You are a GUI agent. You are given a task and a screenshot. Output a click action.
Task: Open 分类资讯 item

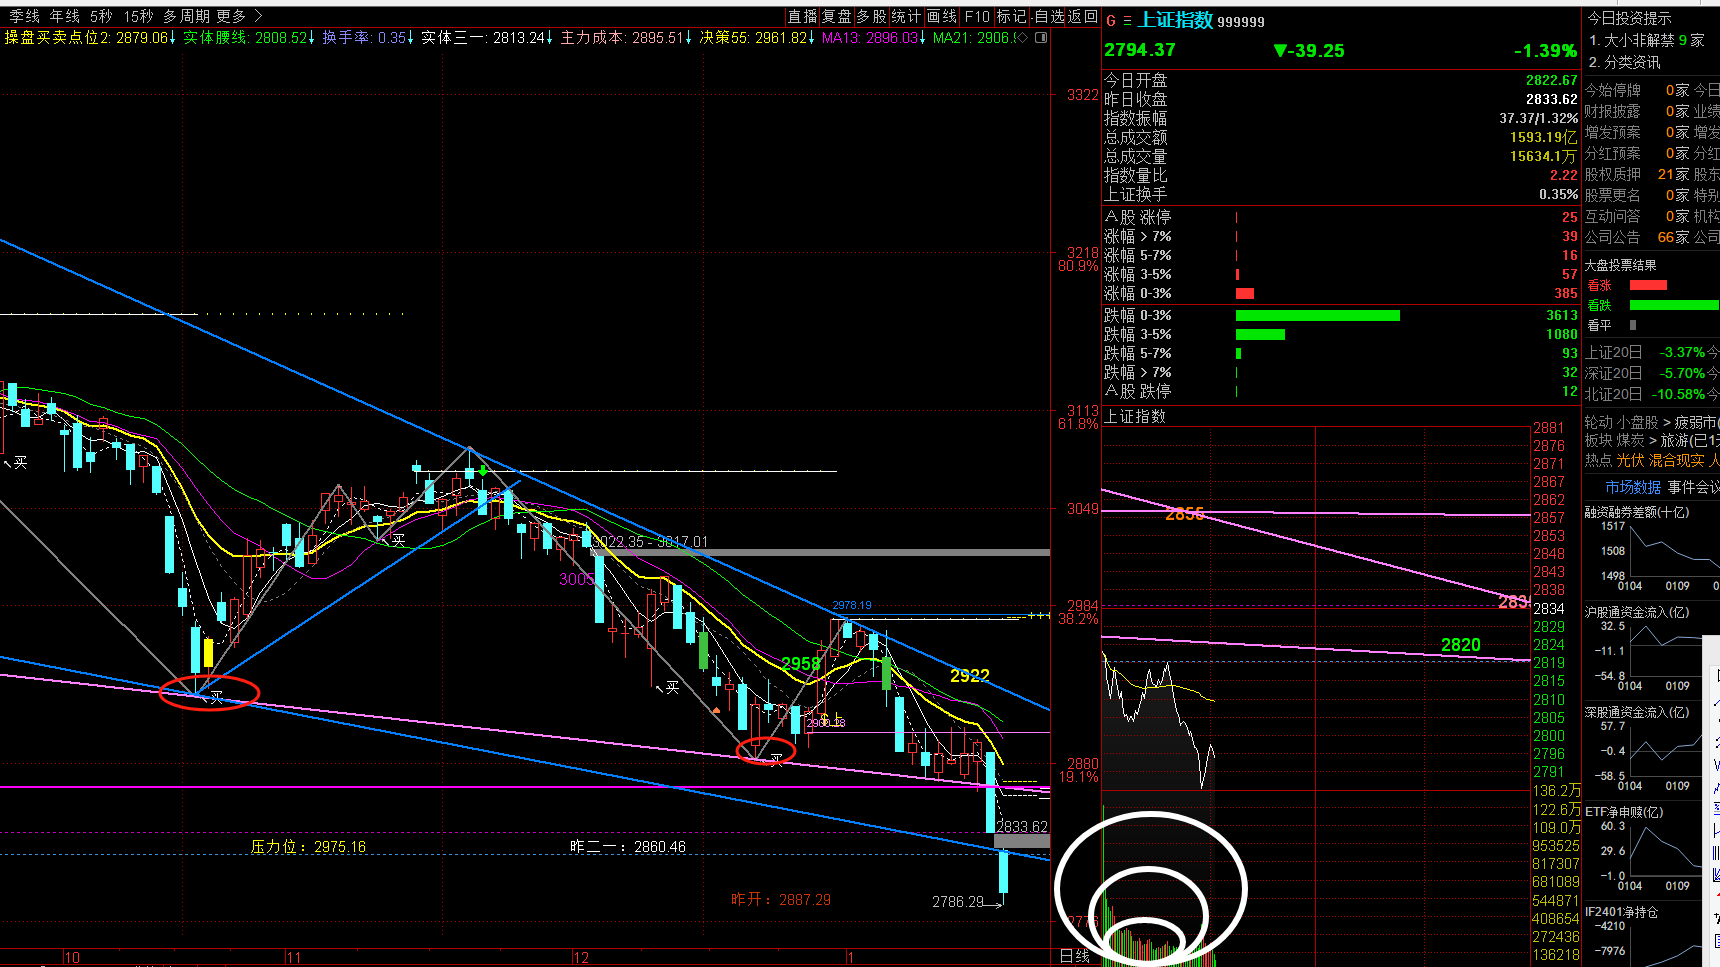coord(1625,62)
